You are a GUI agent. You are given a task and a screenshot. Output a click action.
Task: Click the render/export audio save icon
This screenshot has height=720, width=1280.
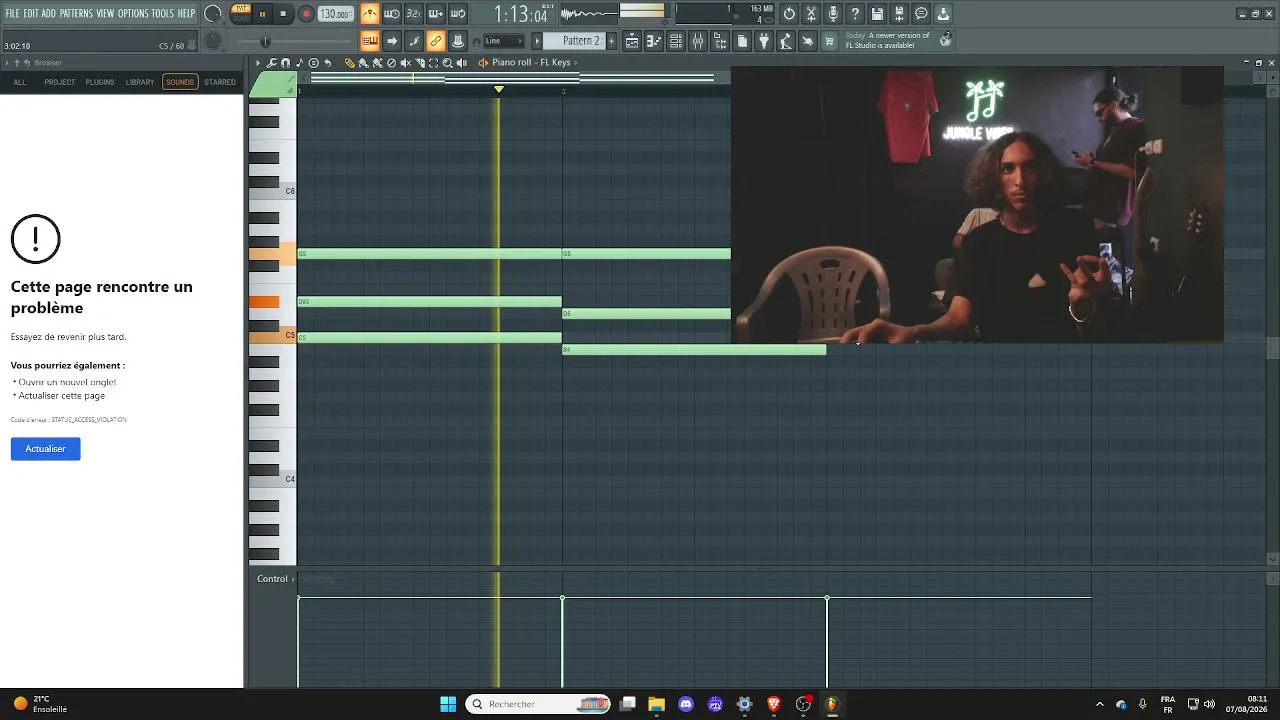[899, 14]
